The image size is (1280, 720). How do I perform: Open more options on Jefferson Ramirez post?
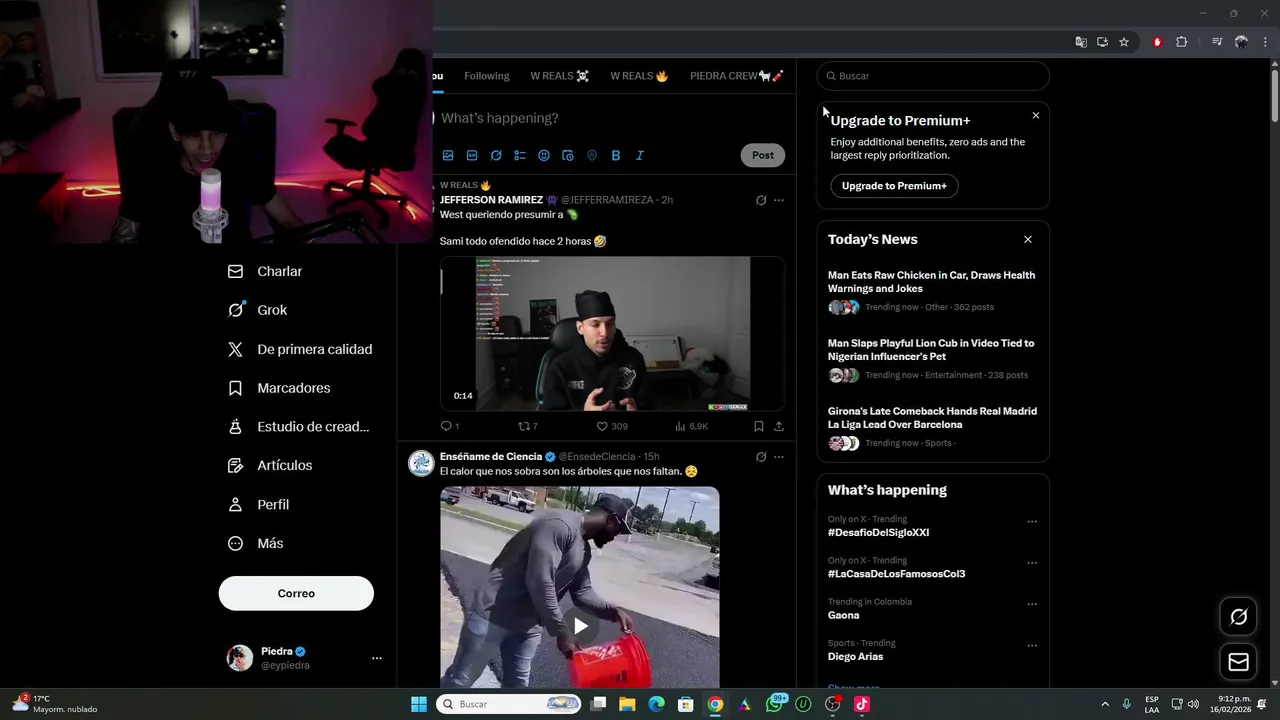779,200
